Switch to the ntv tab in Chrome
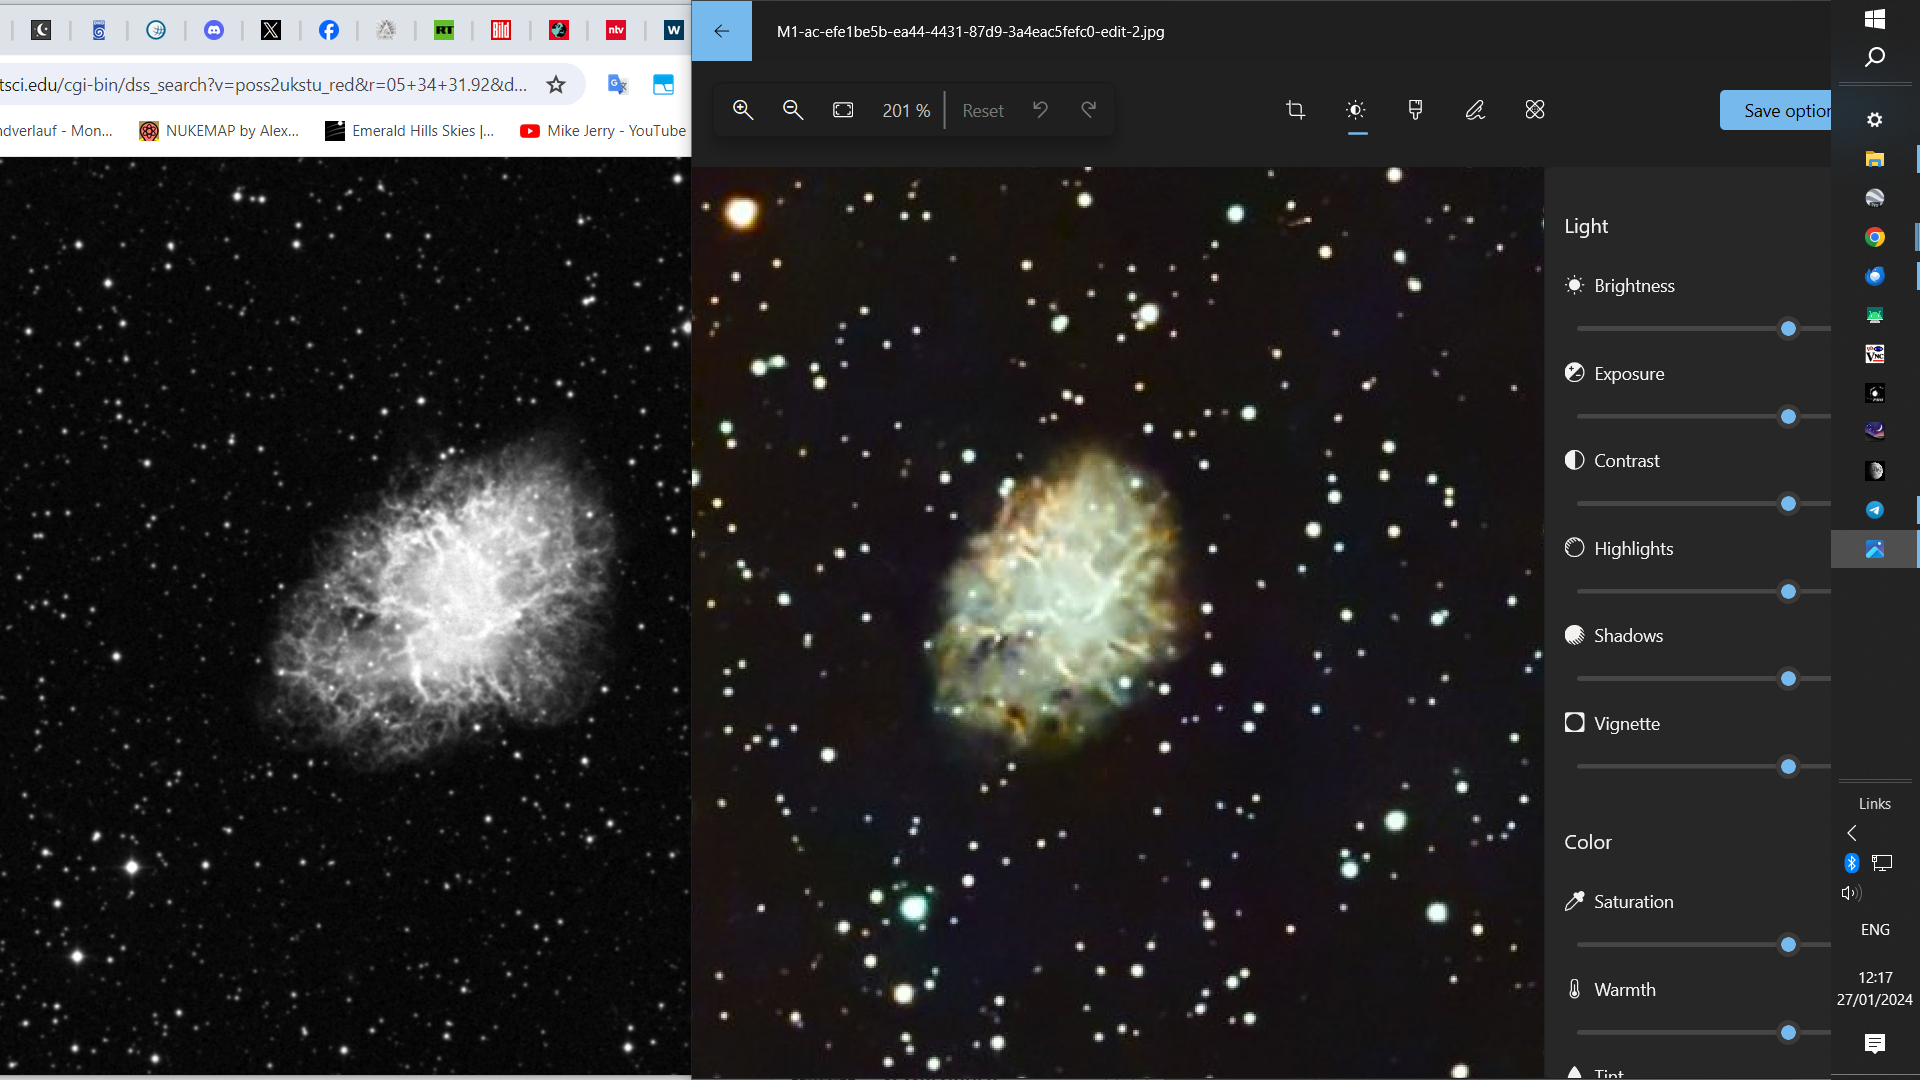This screenshot has height=1080, width=1920. pyautogui.click(x=616, y=30)
